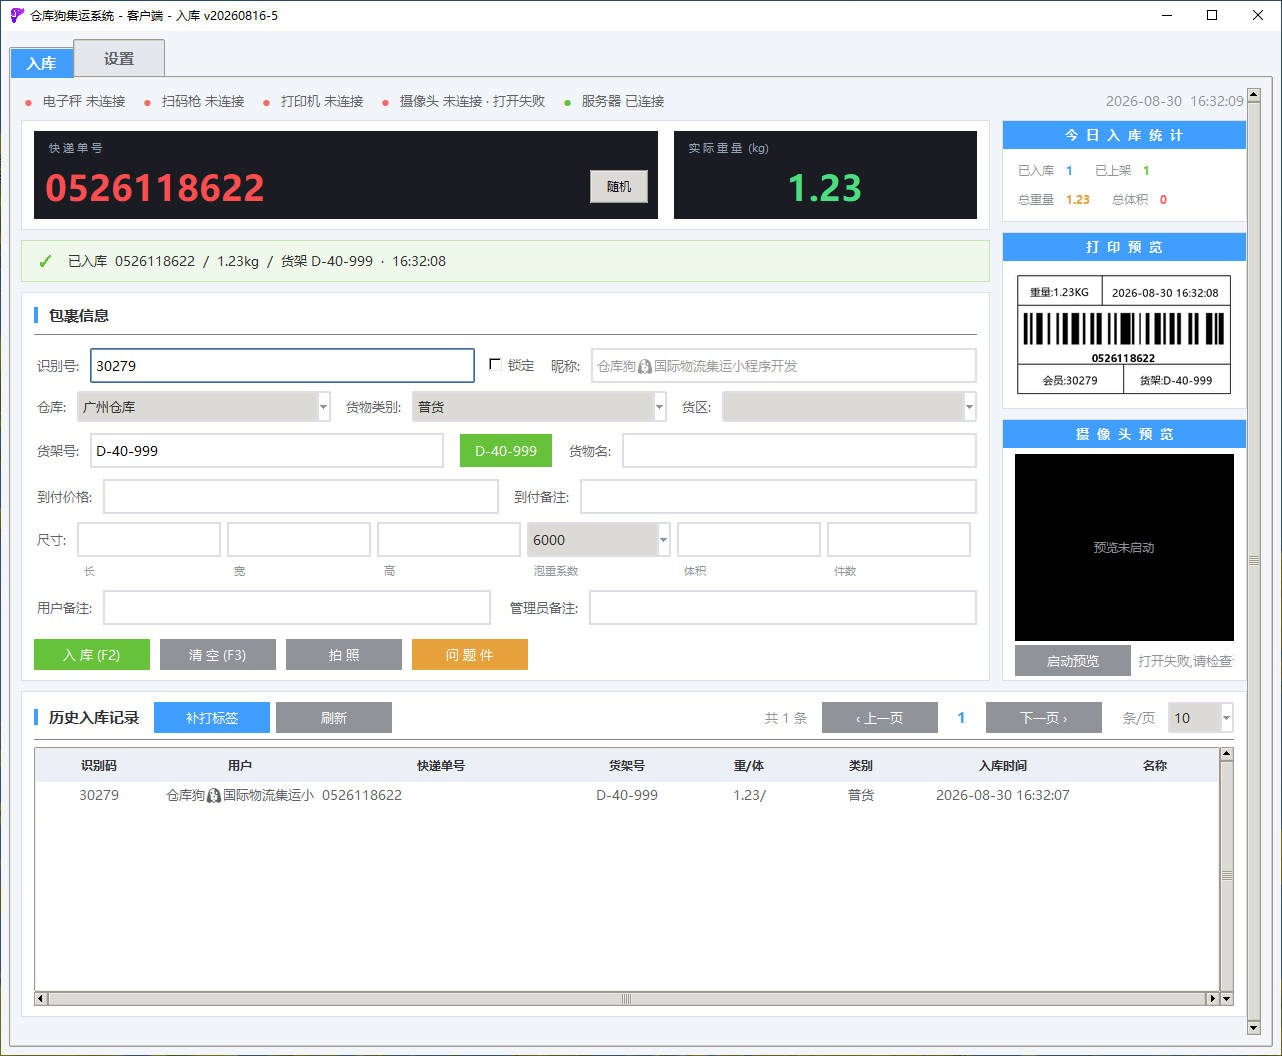Click the penguin icon in history row

(213, 796)
